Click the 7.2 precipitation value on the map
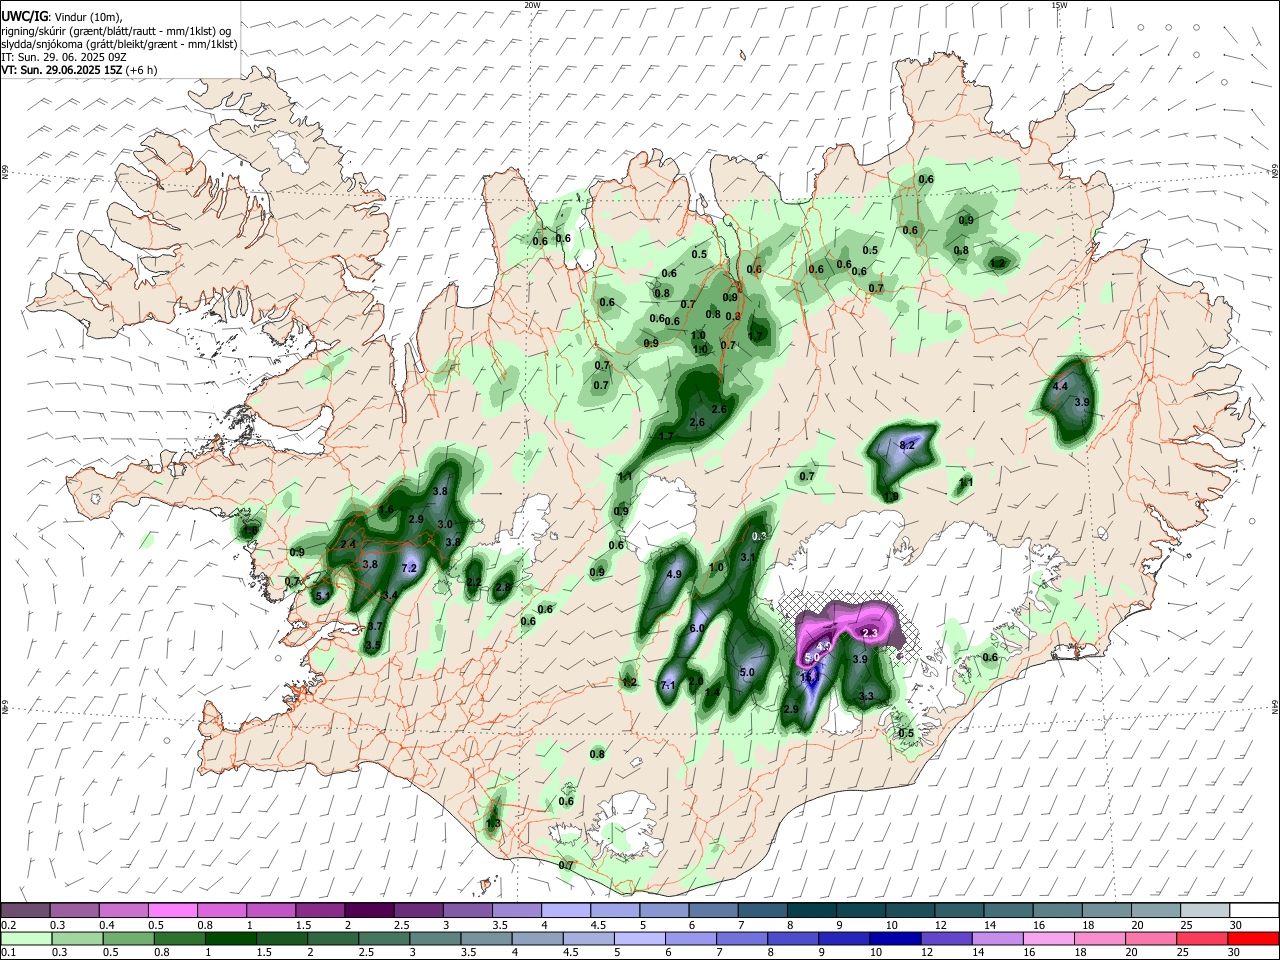This screenshot has height=960, width=1280. point(409,568)
